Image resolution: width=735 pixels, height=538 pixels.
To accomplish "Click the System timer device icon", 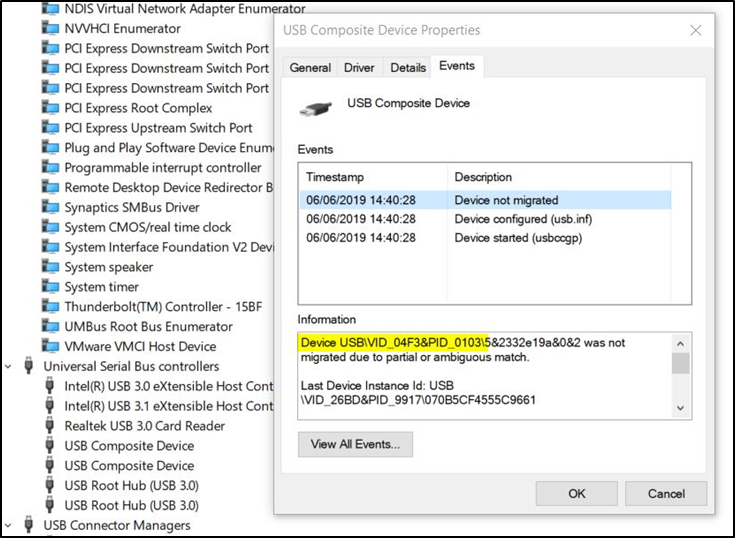I will point(50,287).
